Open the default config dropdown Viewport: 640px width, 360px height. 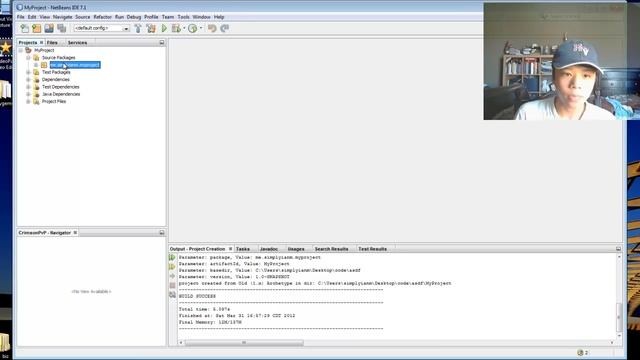click(126, 28)
